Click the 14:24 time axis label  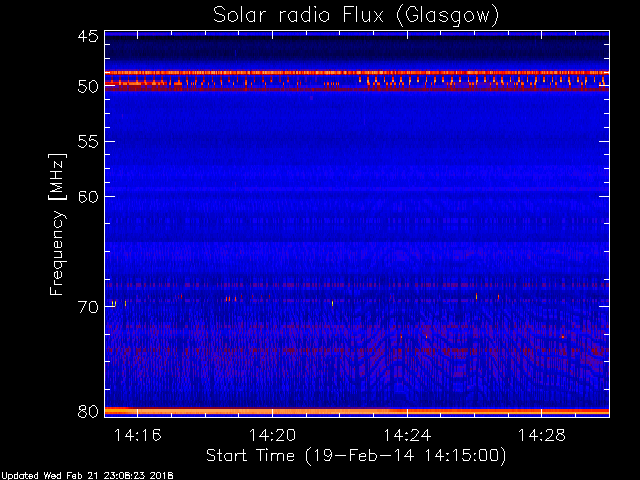[x=407, y=436]
